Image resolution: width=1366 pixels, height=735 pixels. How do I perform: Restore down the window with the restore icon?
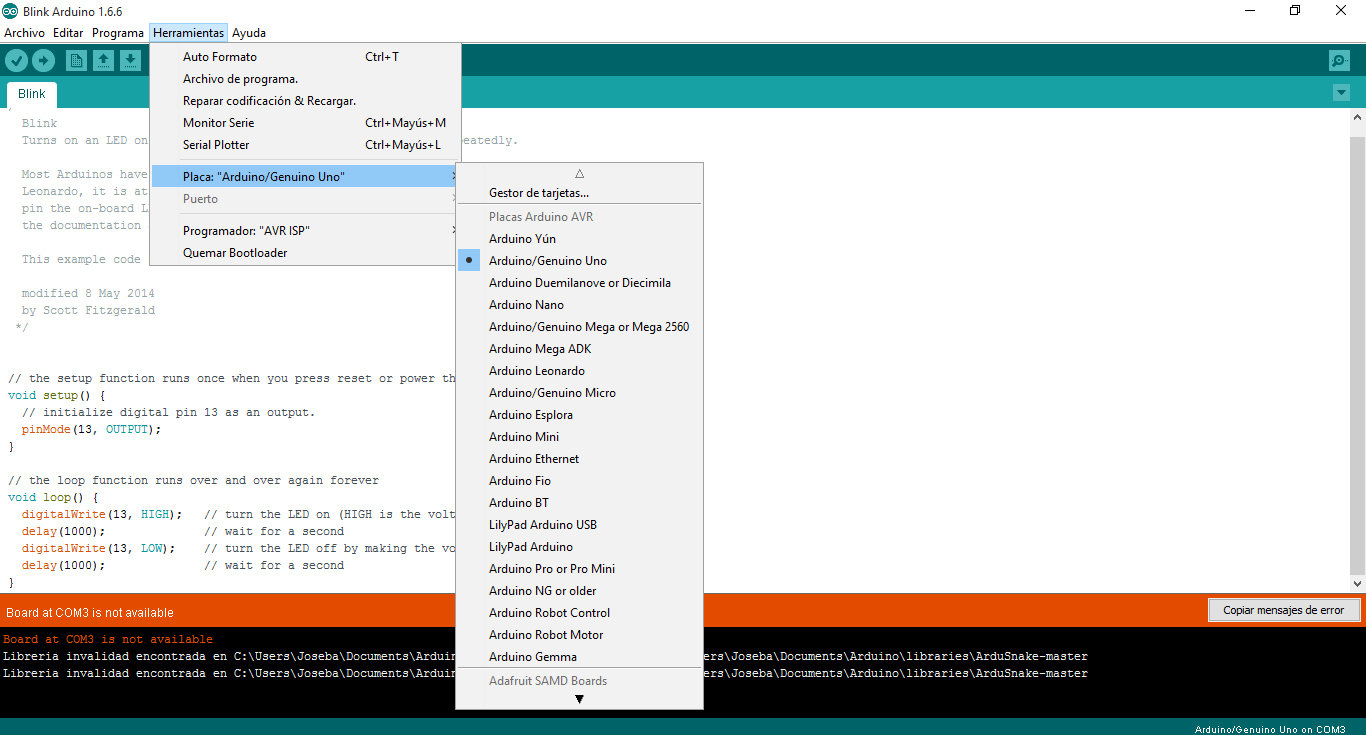1295,11
